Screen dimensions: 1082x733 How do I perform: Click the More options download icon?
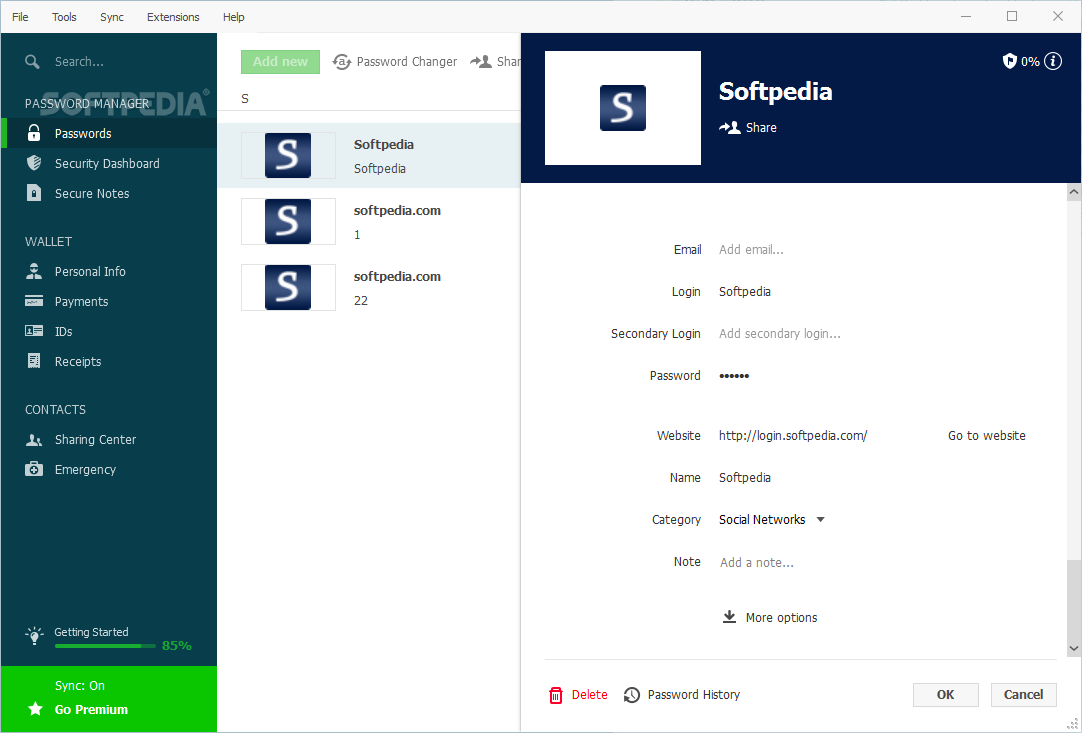[729, 617]
